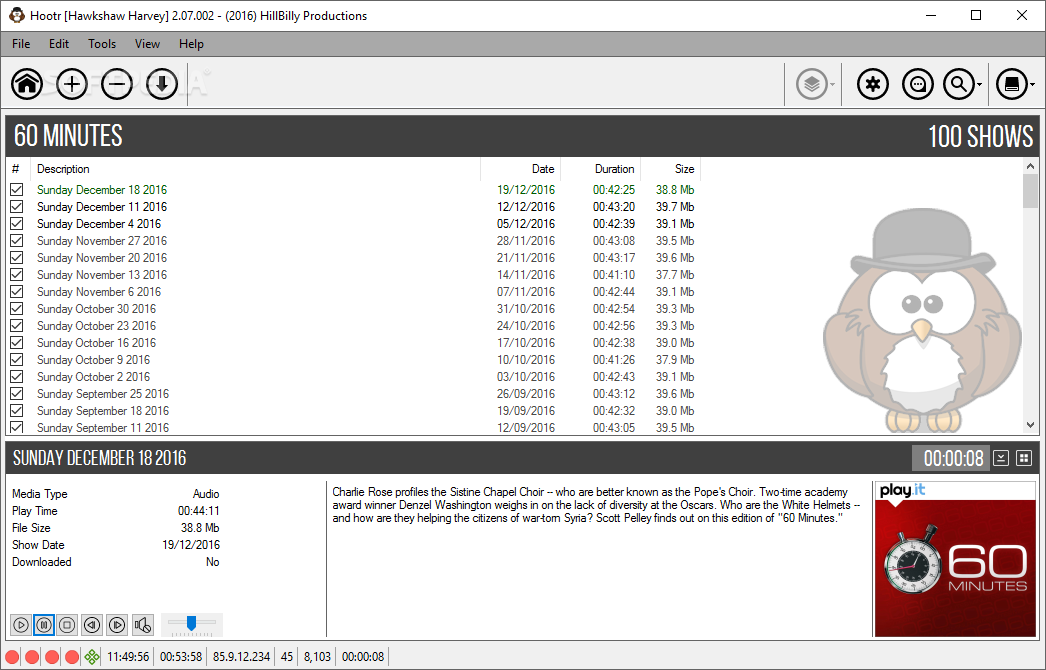Screen dimensions: 1046x670
Task: Uncheck the Sunday December 11 2016 checkbox
Action: pos(17,207)
